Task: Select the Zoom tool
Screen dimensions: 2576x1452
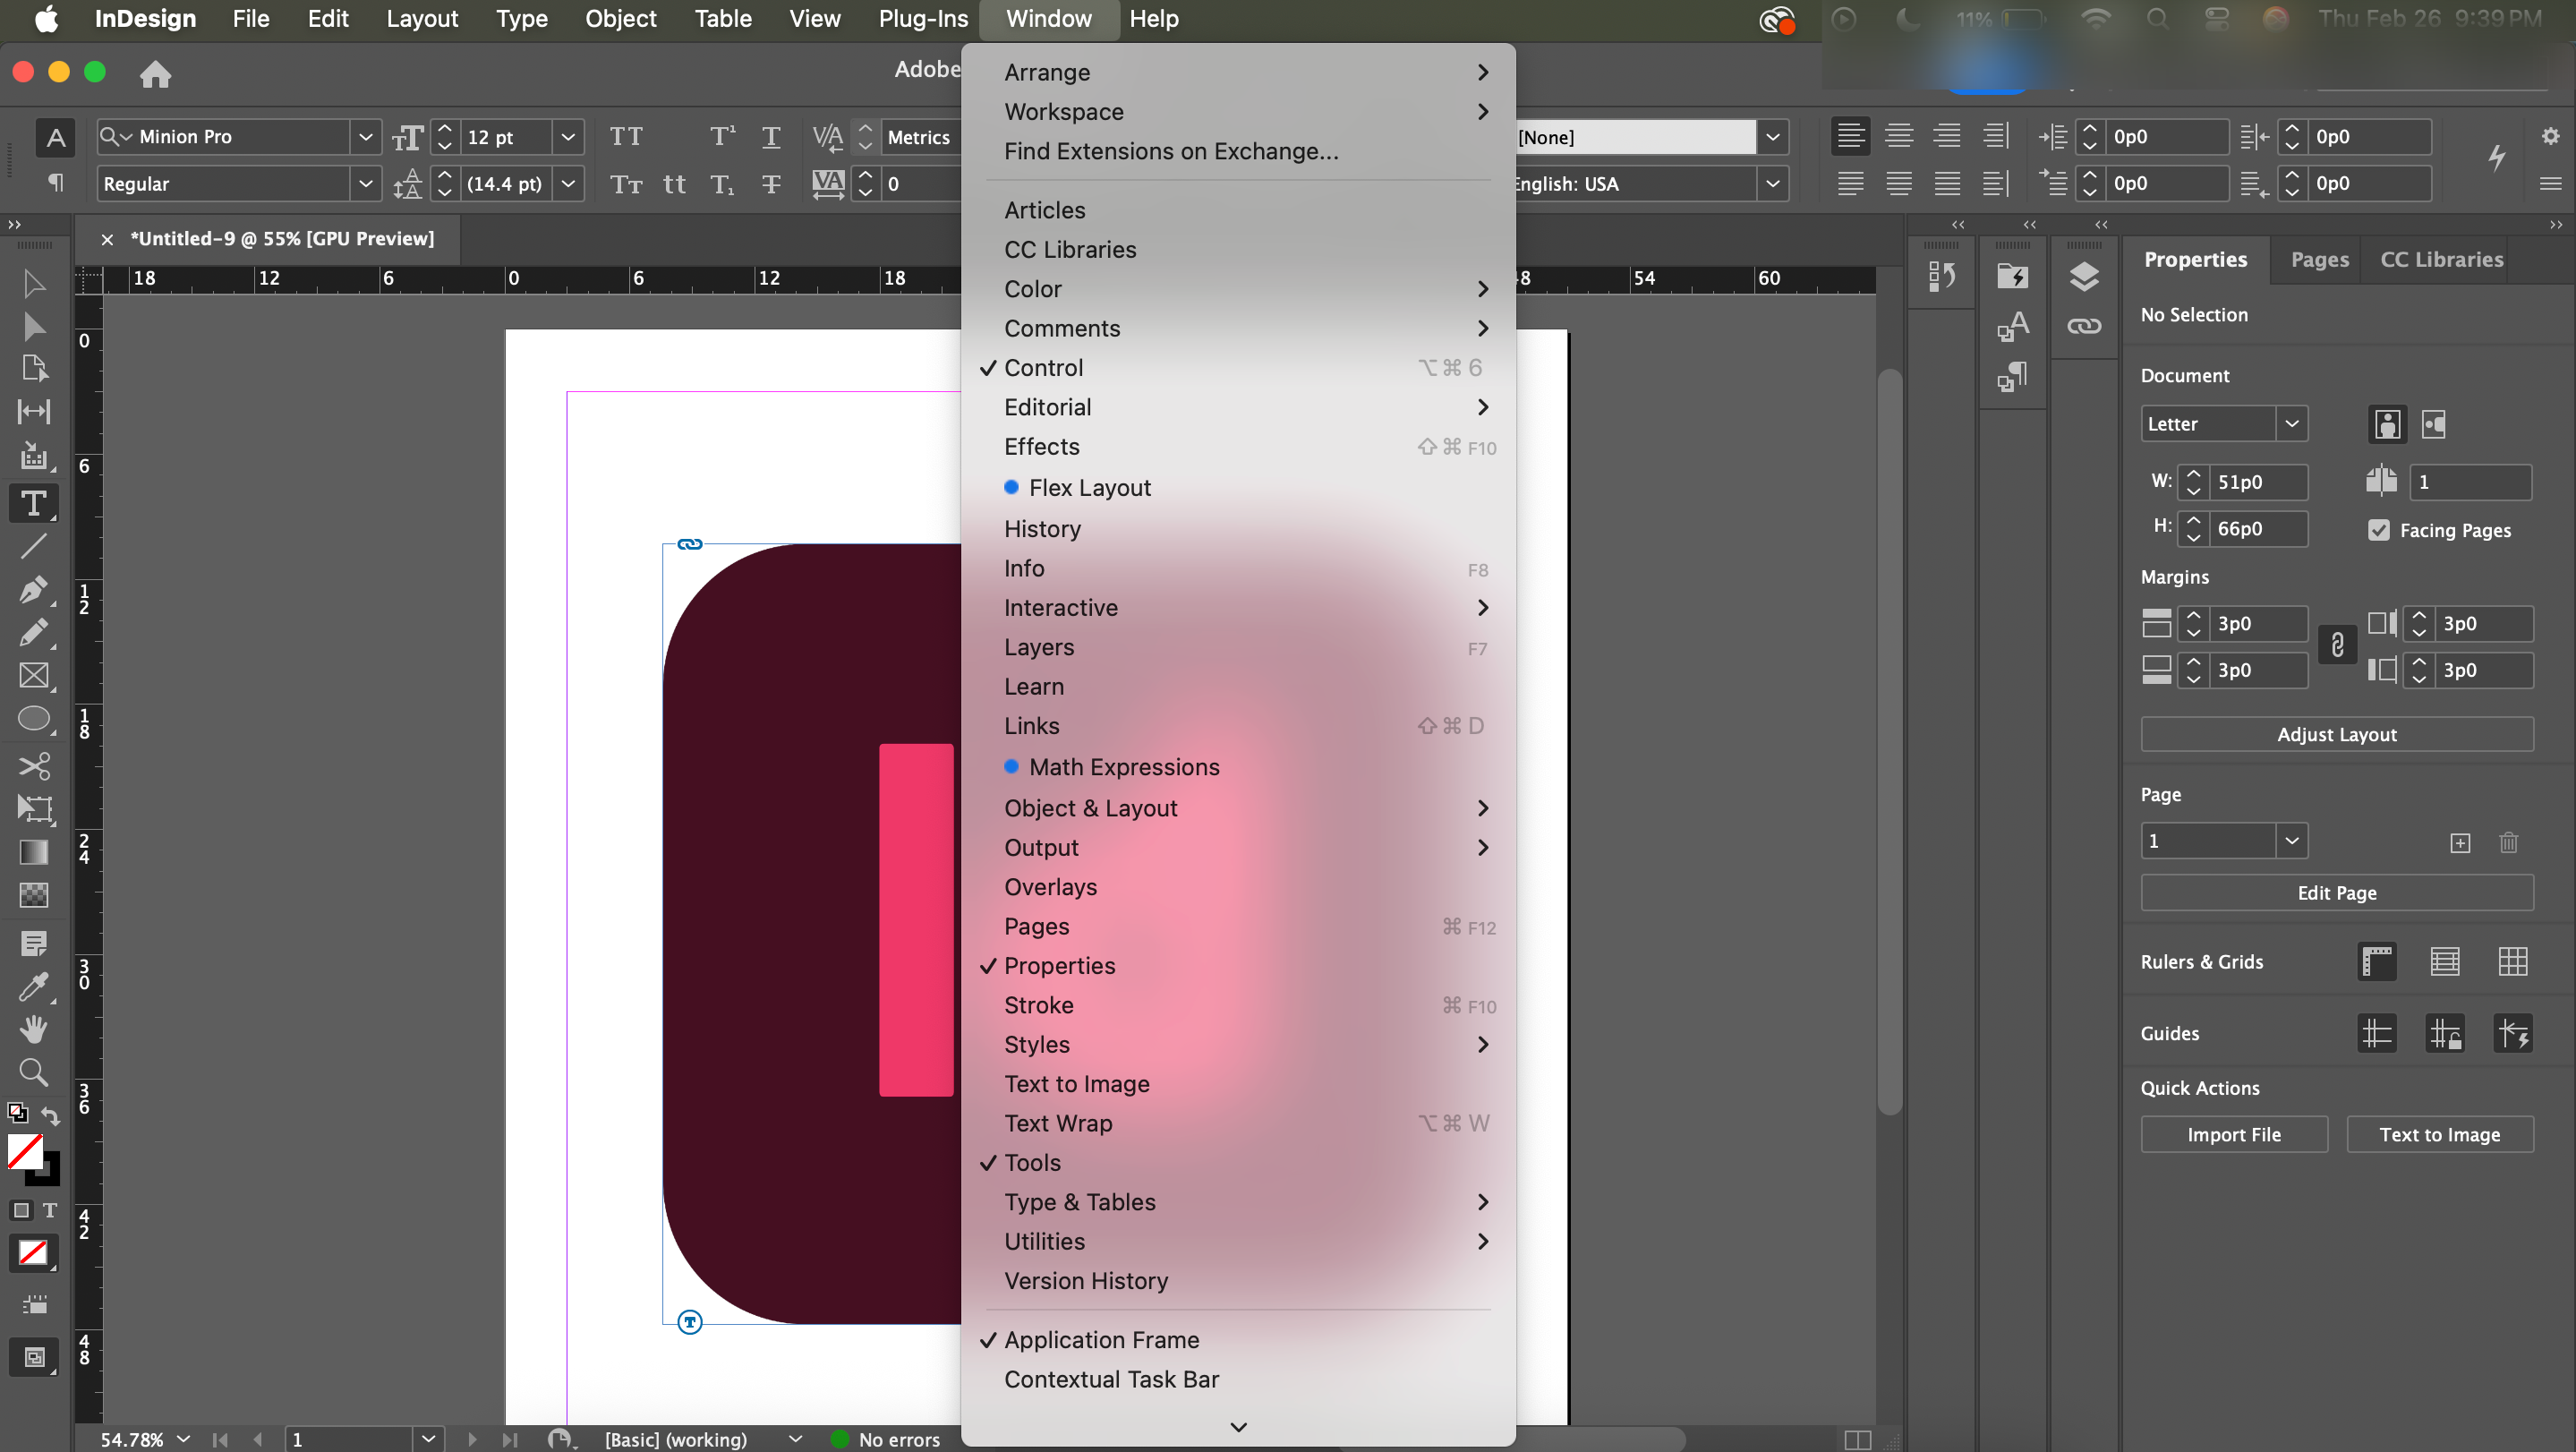Action: (33, 1072)
